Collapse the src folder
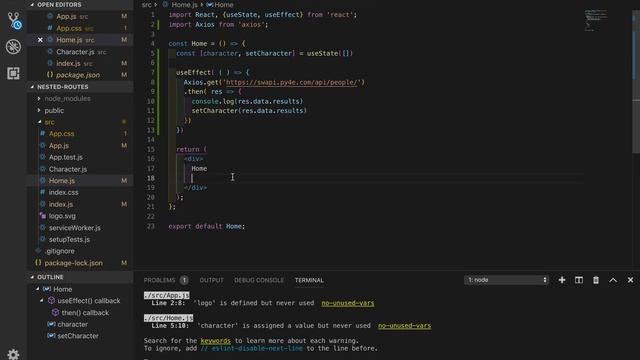Screen dimensions: 640x360 click(40, 122)
